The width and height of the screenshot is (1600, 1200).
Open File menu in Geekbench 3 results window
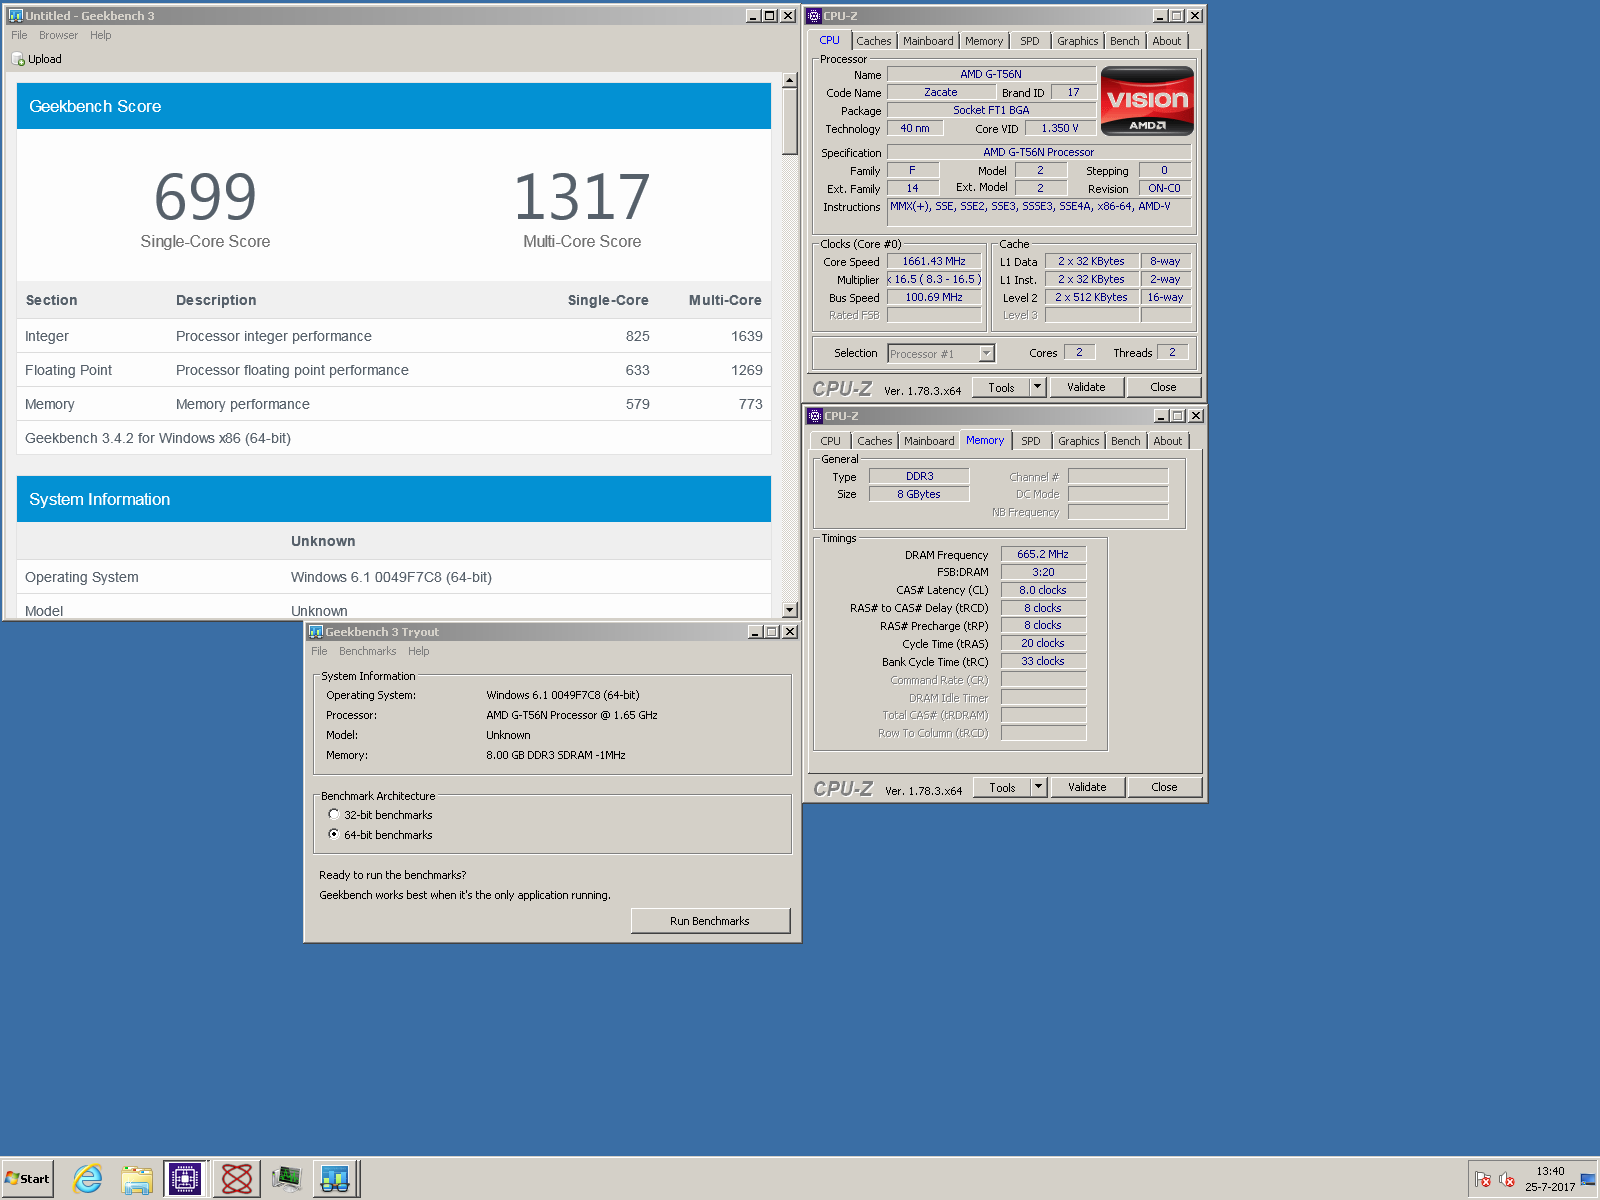click(x=19, y=35)
